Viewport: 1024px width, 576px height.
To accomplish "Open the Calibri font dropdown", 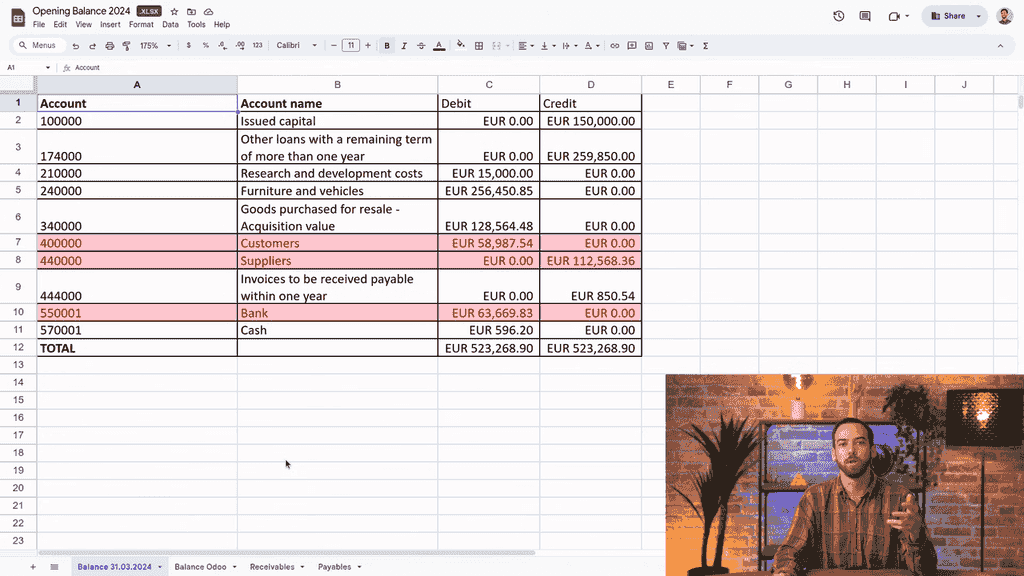I will 296,46.
